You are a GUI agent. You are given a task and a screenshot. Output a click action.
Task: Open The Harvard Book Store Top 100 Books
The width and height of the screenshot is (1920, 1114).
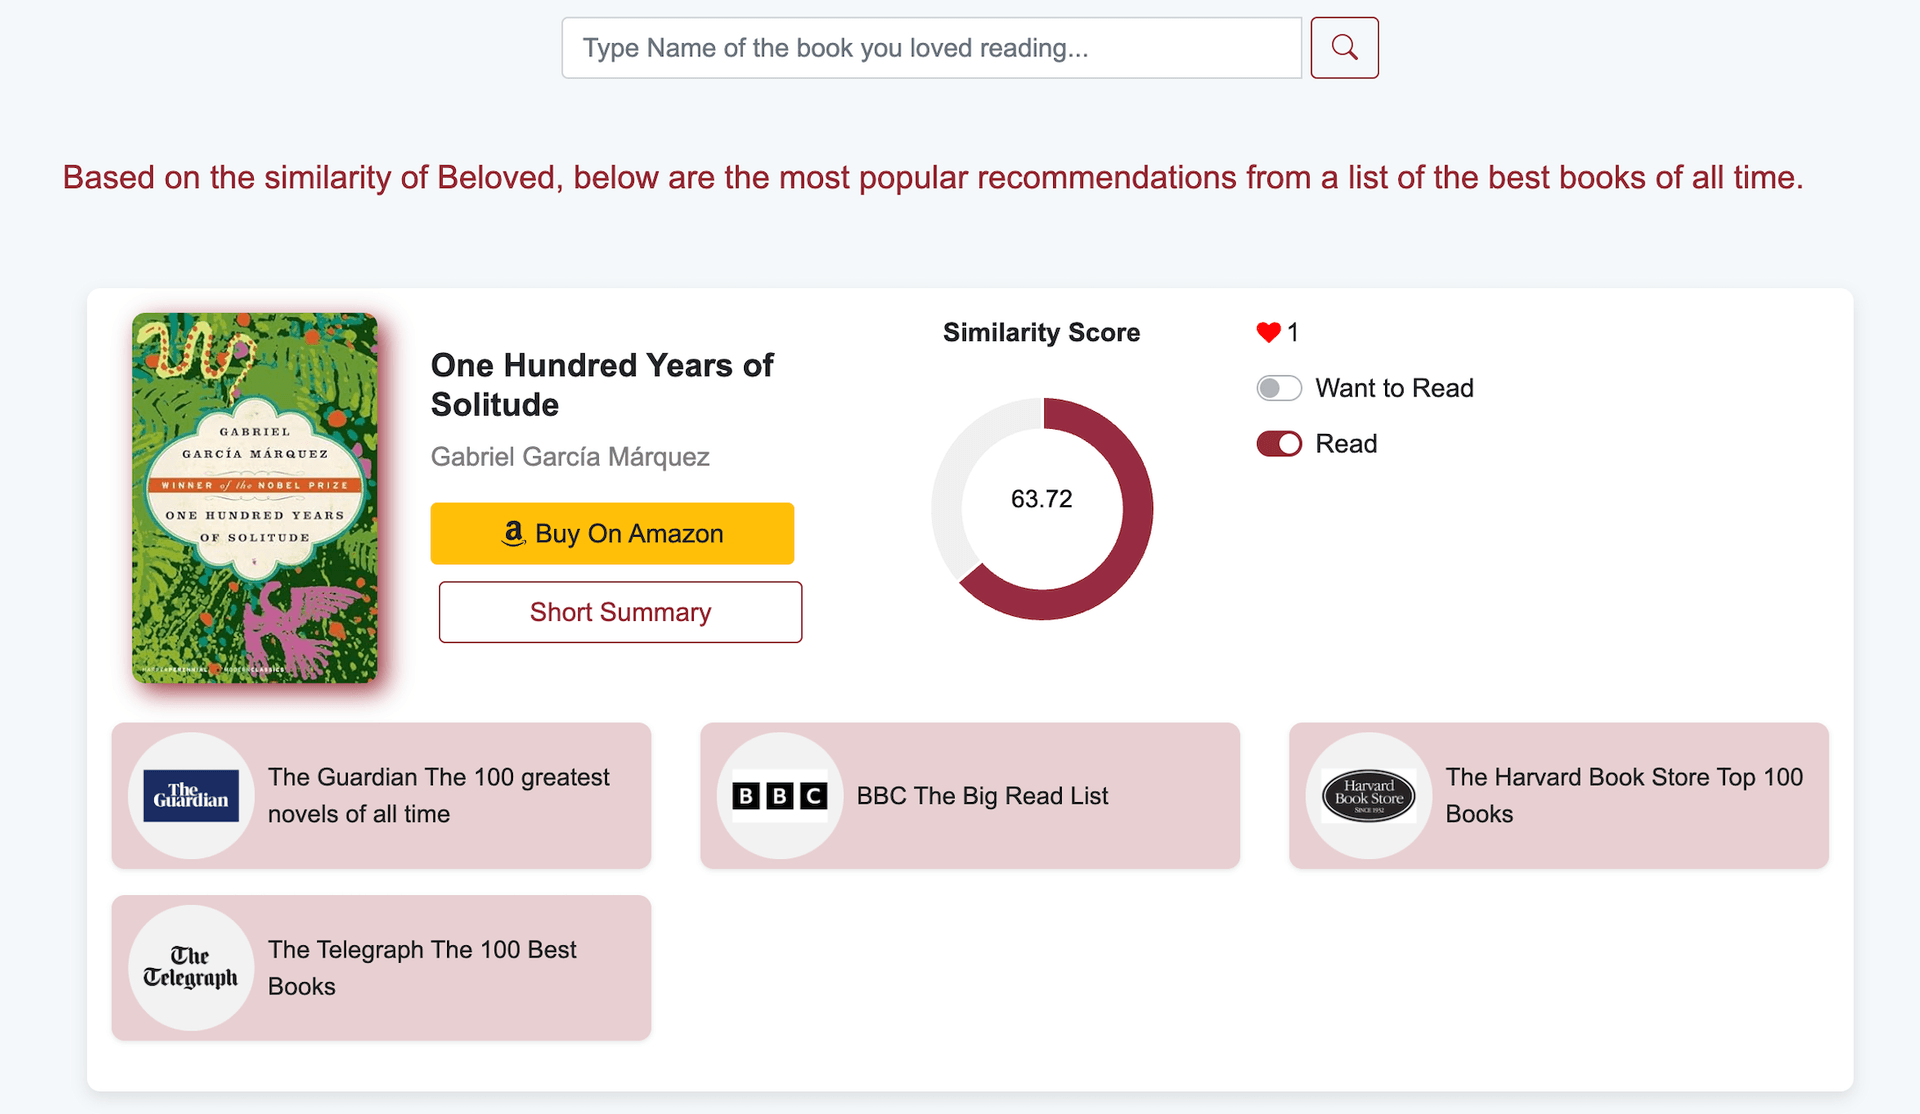(1624, 796)
